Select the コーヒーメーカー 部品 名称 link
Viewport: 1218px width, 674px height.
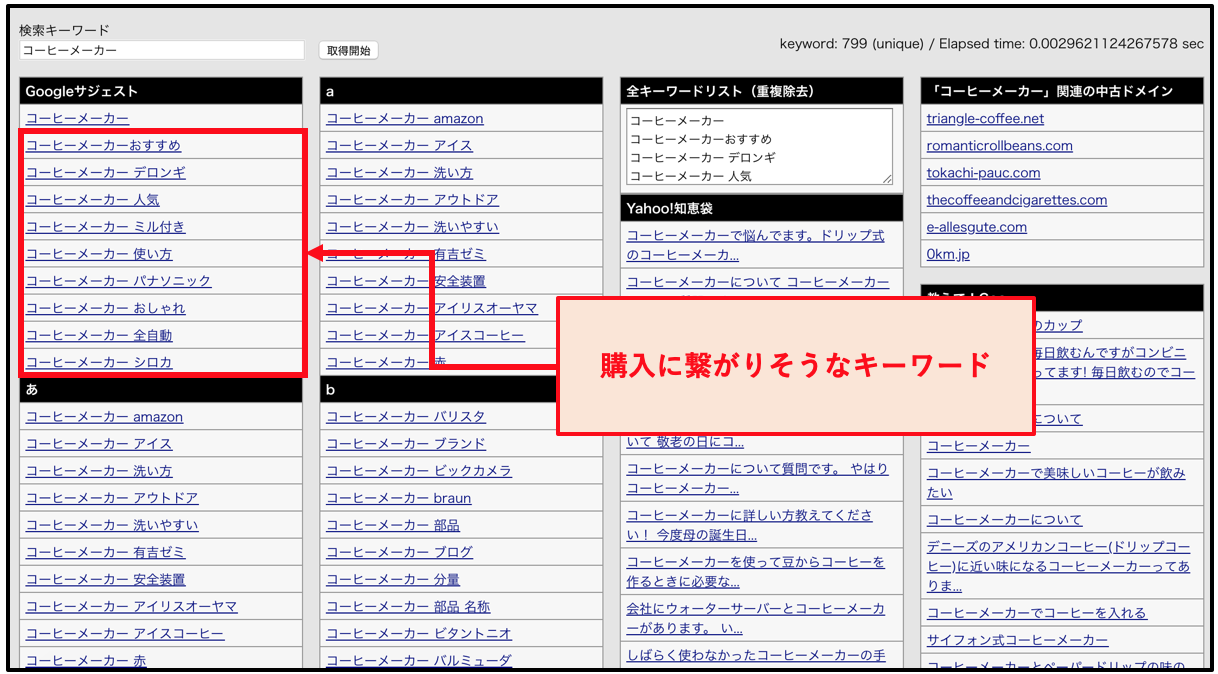pos(408,606)
